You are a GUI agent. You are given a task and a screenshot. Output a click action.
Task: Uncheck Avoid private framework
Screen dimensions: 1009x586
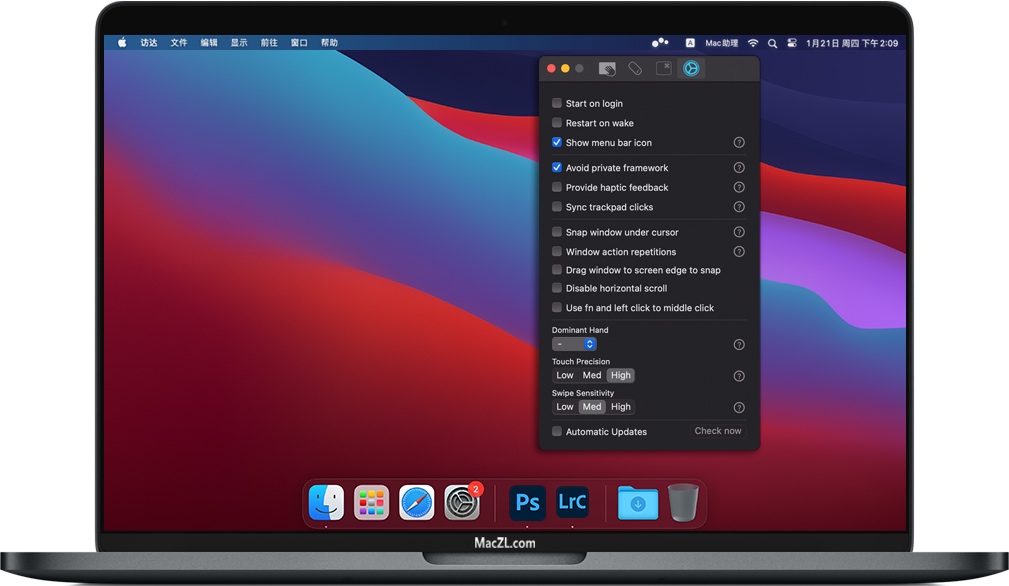557,168
